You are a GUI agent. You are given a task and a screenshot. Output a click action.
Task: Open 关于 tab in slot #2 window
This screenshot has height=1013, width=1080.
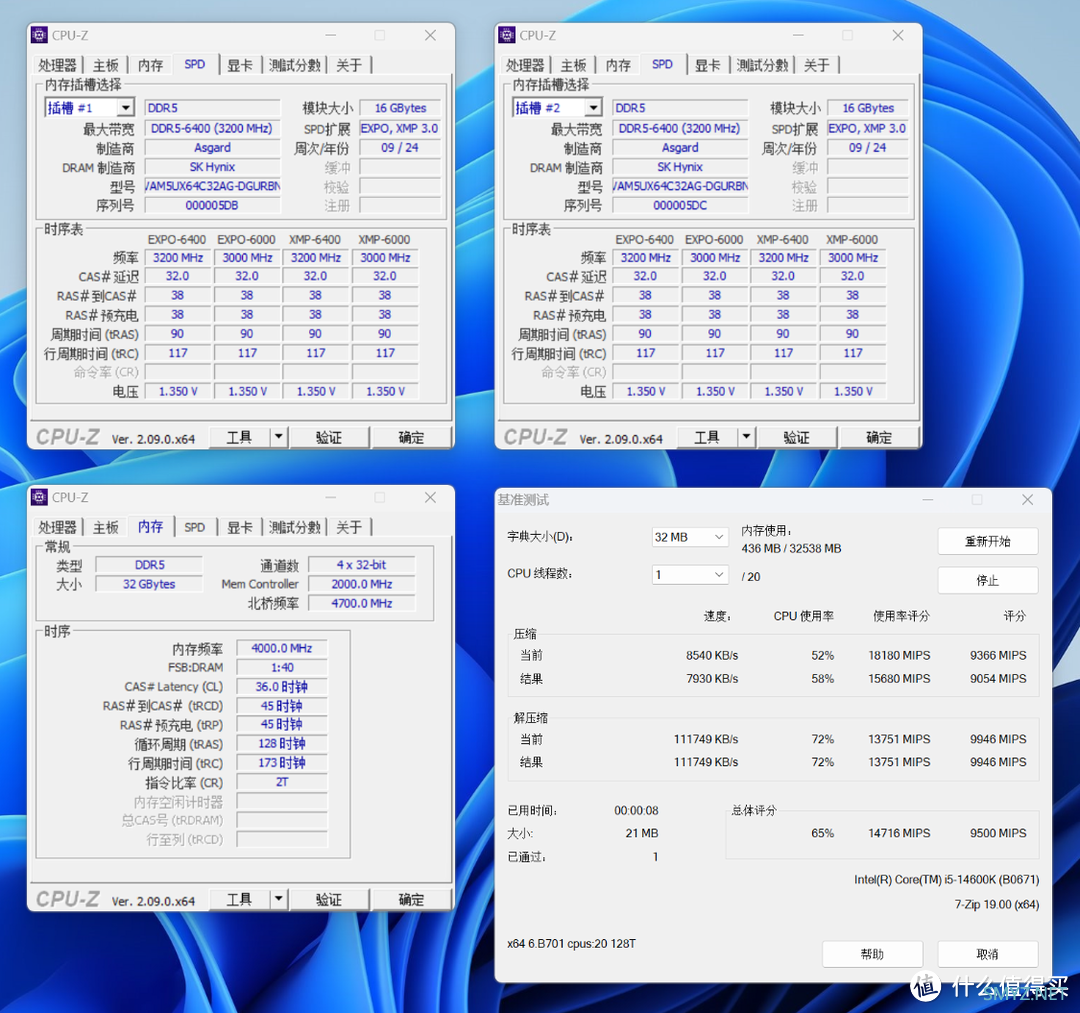tap(816, 65)
